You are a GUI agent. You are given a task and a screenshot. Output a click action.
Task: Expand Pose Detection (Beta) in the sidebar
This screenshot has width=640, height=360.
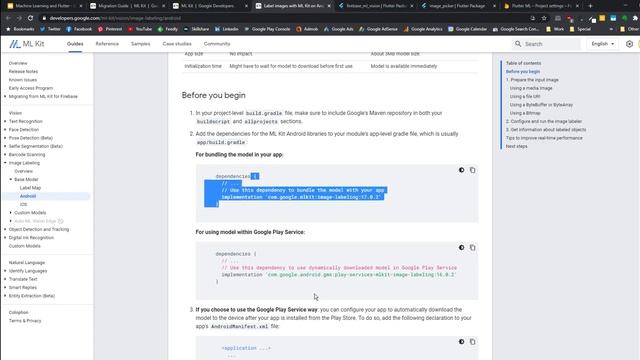5,138
